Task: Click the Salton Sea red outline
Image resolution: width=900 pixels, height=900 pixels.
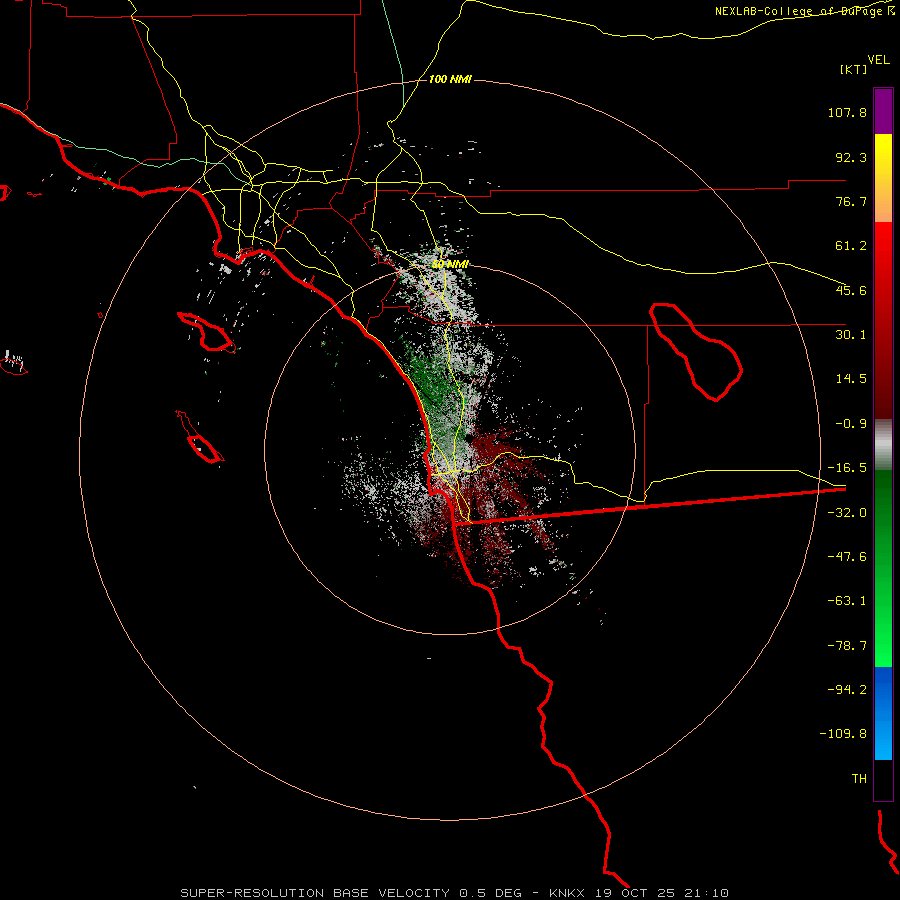Action: pyautogui.click(x=696, y=352)
